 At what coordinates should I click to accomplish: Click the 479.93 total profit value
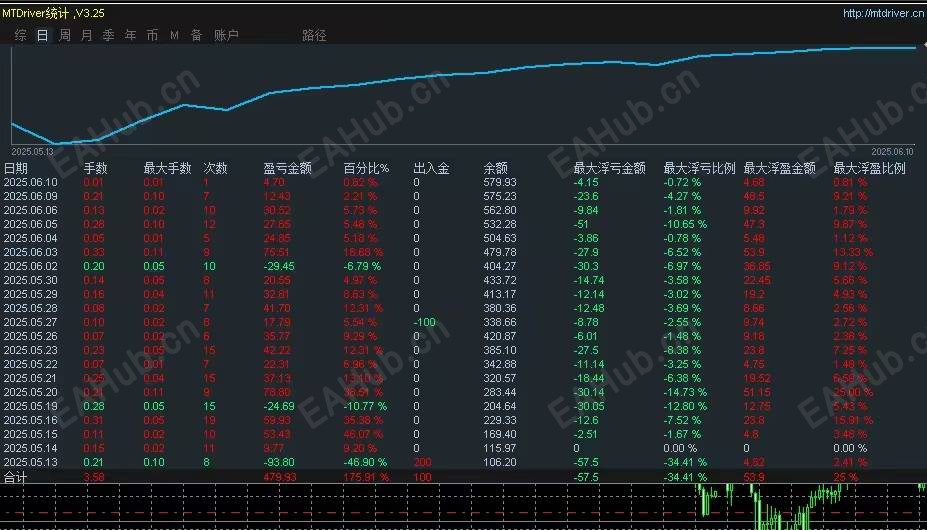(280, 477)
